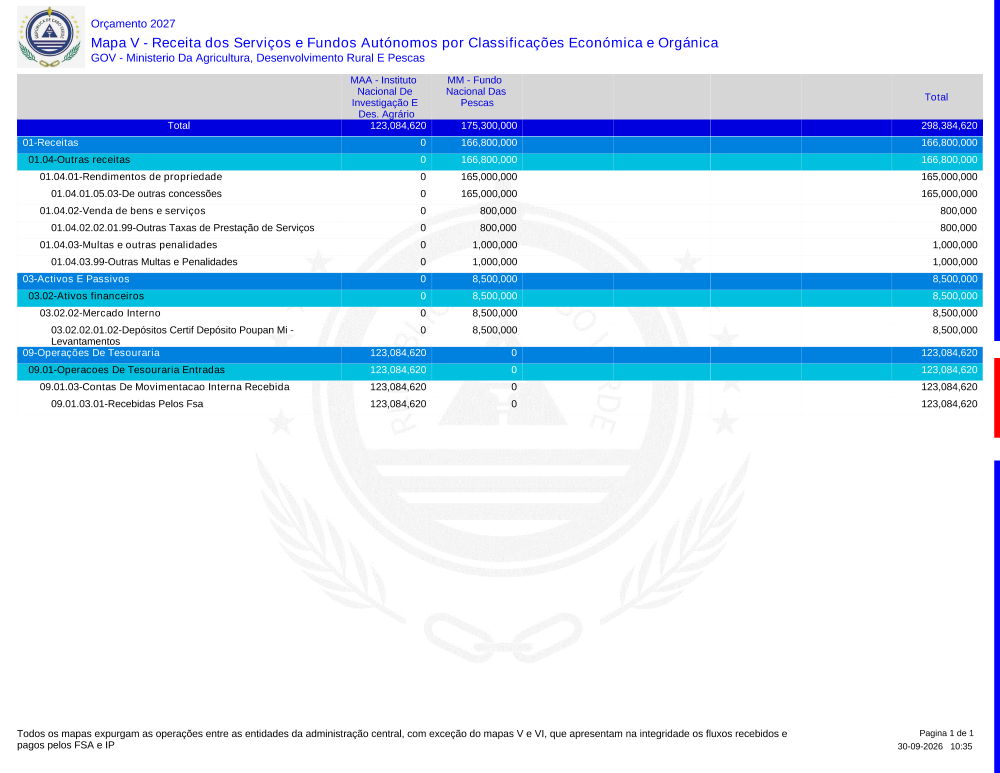This screenshot has height=773, width=1000.
Task: Select the Total column value for Venda de bens e serviços
Action: pyautogui.click(x=959, y=211)
